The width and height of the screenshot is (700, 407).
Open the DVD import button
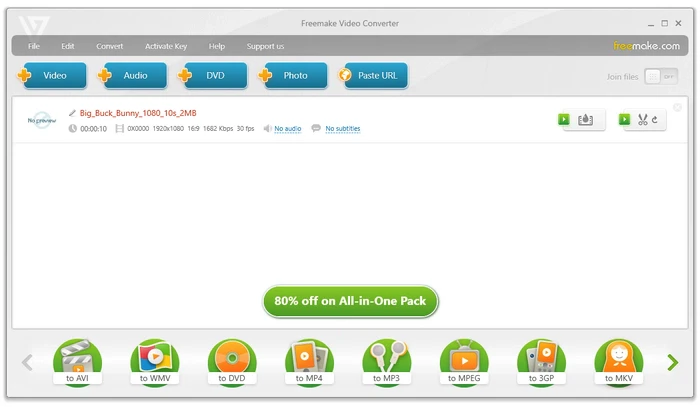pos(212,75)
